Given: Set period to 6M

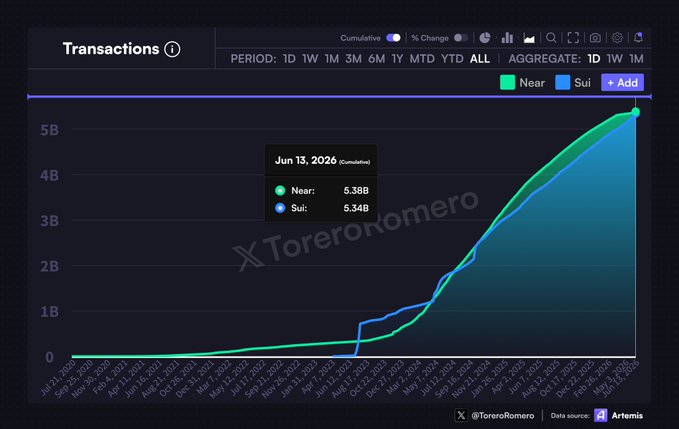Looking at the screenshot, I should 376,58.
